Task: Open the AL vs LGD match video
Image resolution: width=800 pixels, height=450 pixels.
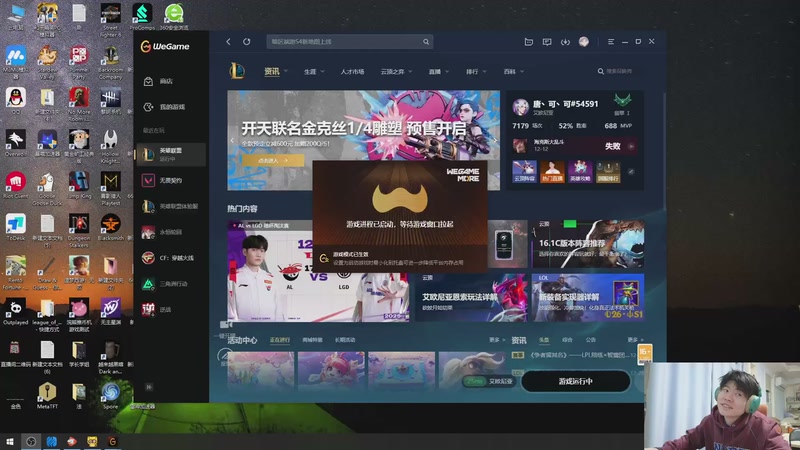Action: pos(318,271)
